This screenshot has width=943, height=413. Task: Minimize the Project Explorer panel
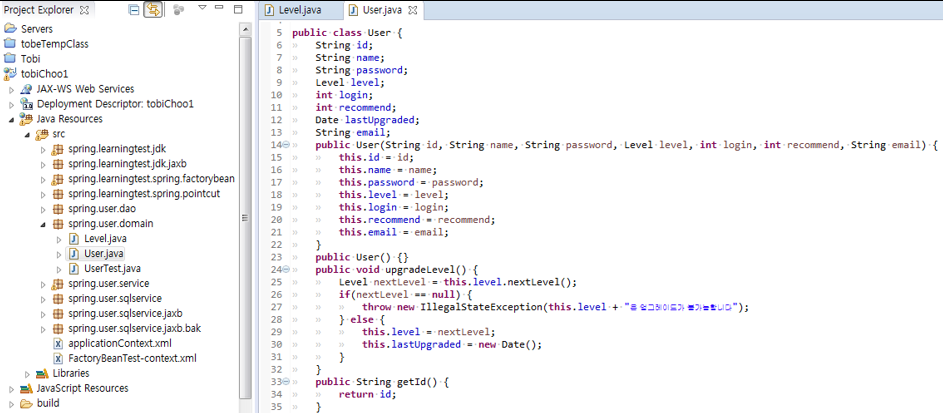[220, 8]
